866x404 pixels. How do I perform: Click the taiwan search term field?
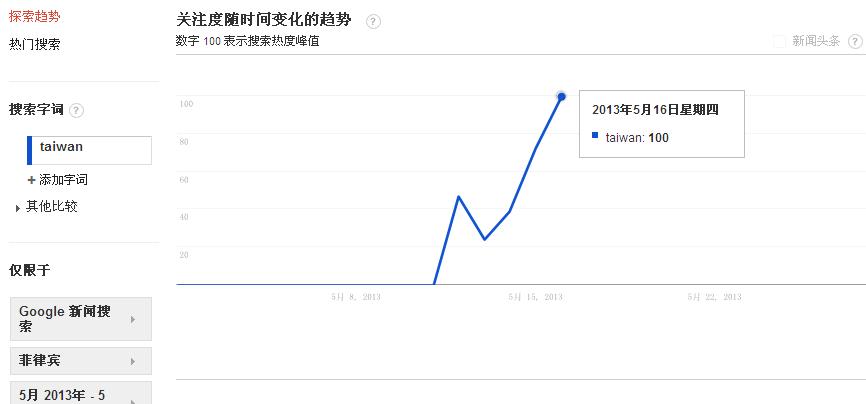pos(92,148)
